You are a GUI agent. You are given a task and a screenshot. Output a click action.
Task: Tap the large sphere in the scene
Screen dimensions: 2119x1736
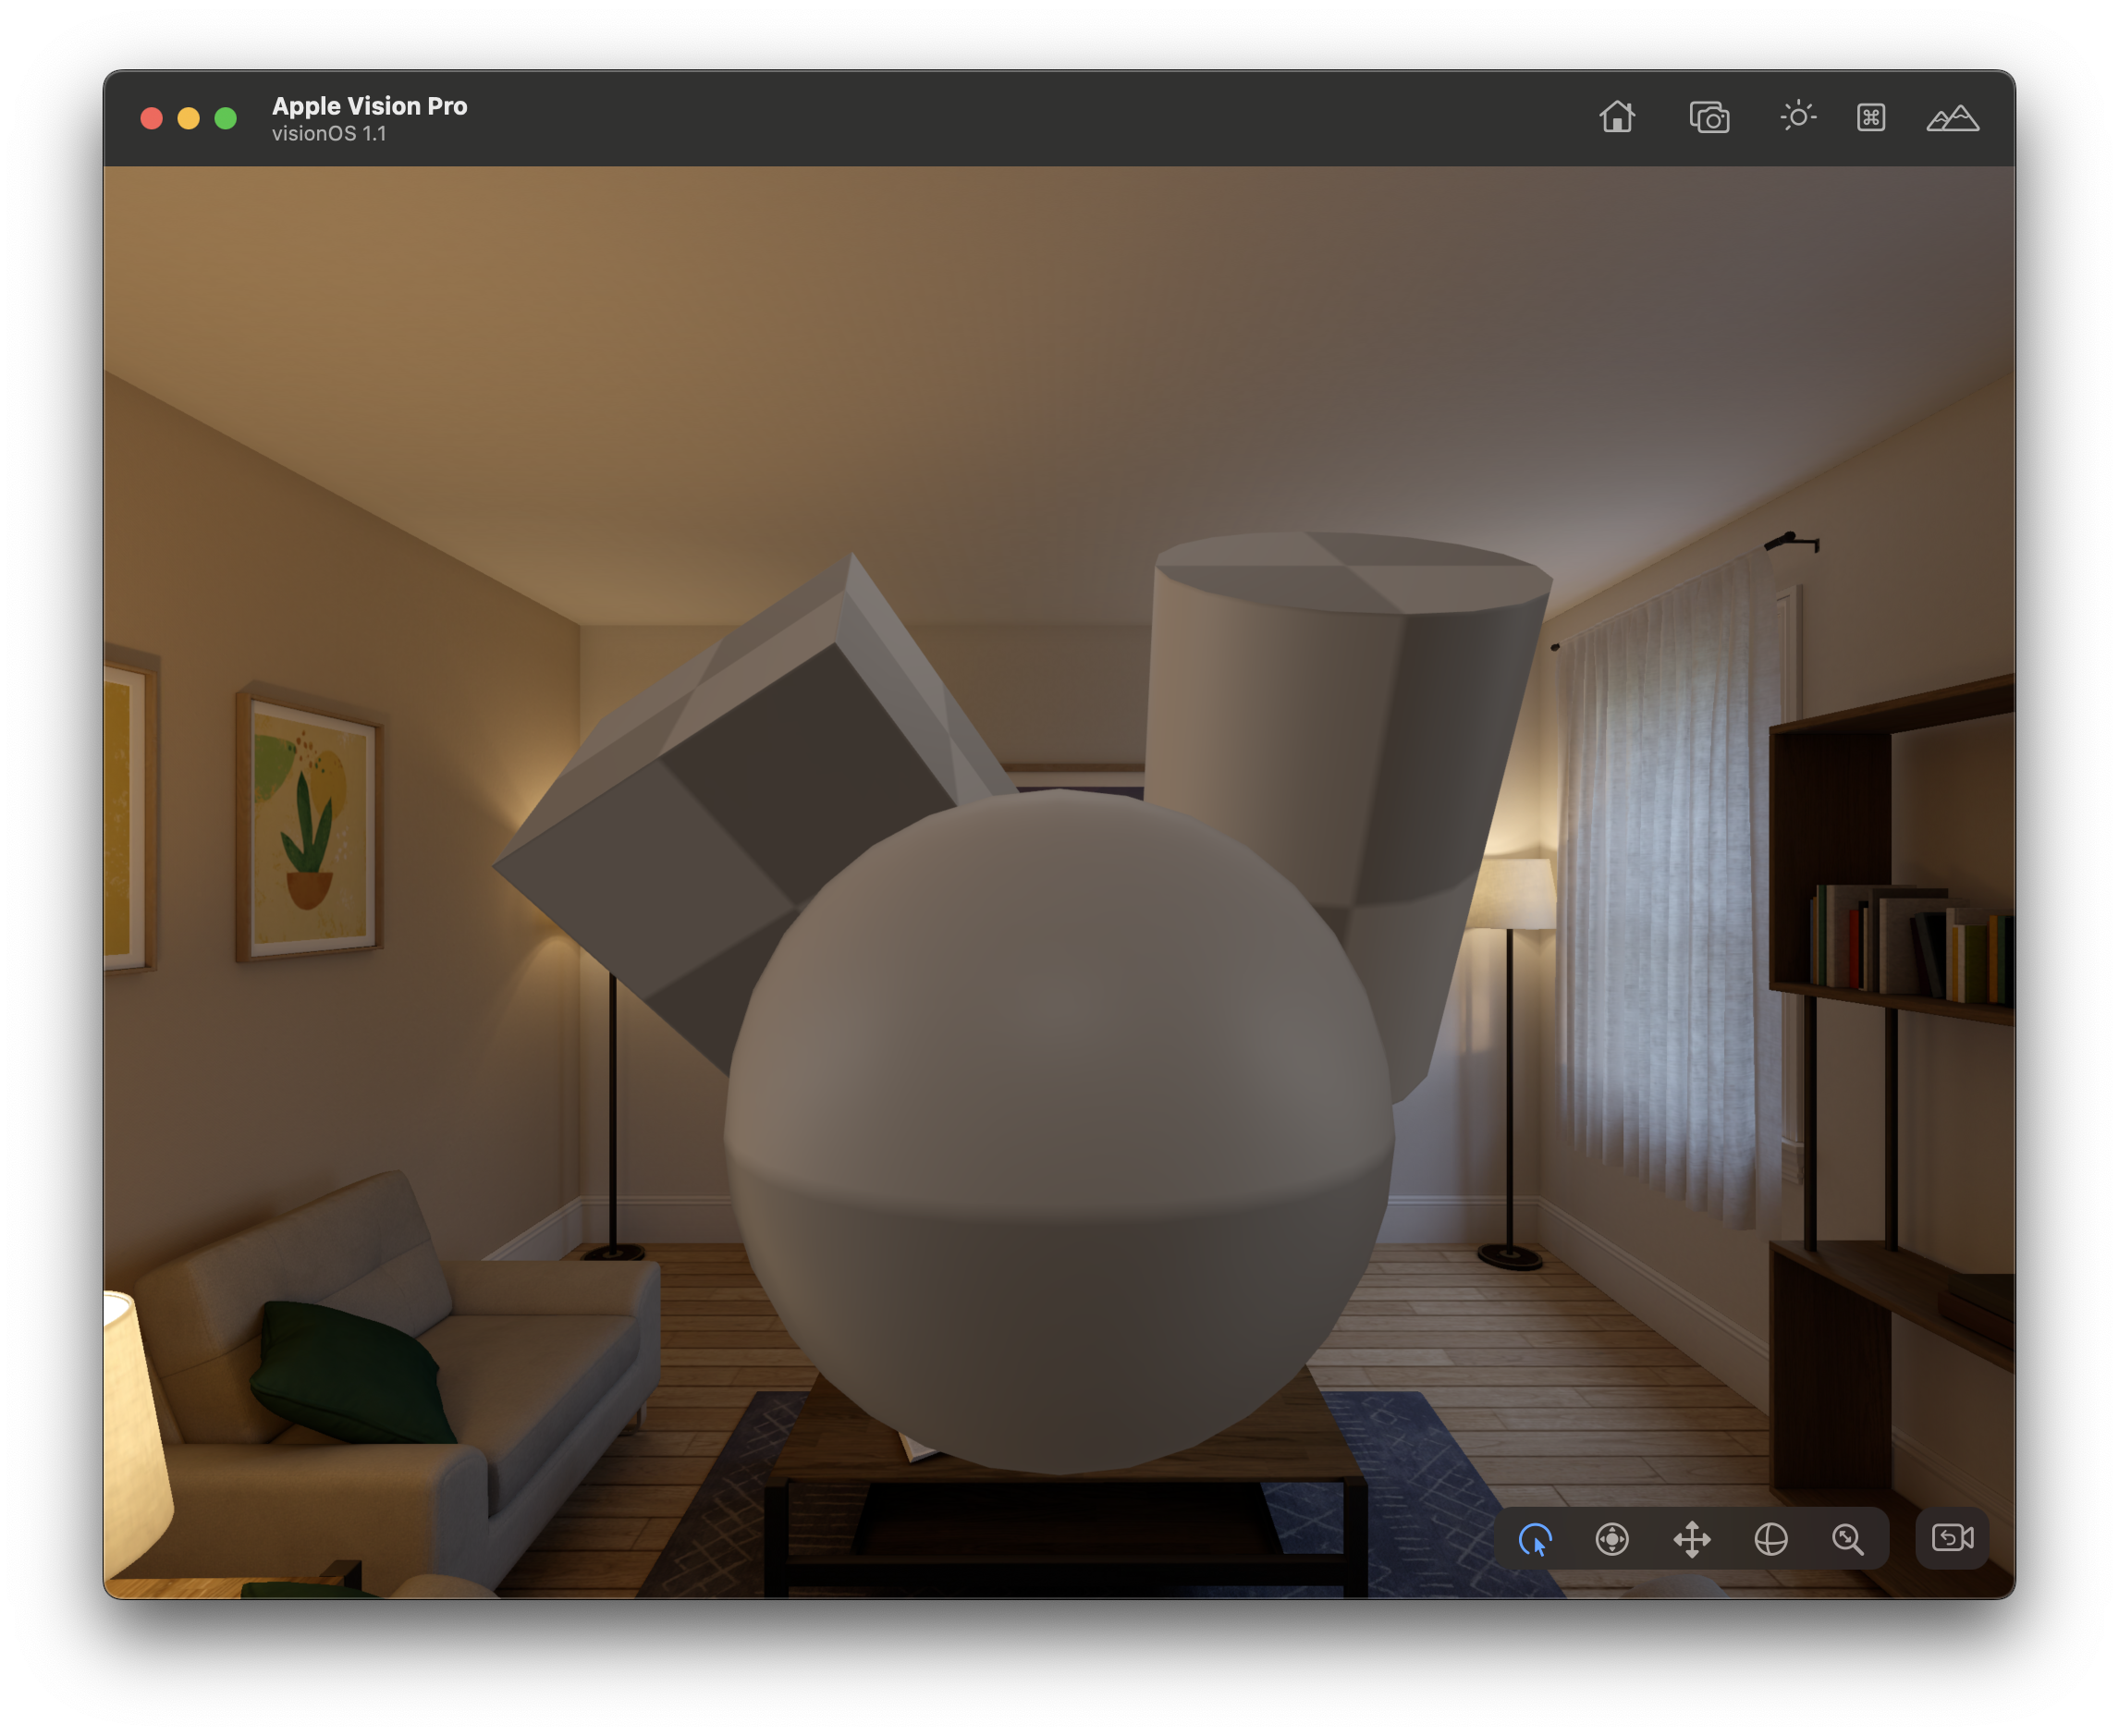[x=1058, y=1130]
